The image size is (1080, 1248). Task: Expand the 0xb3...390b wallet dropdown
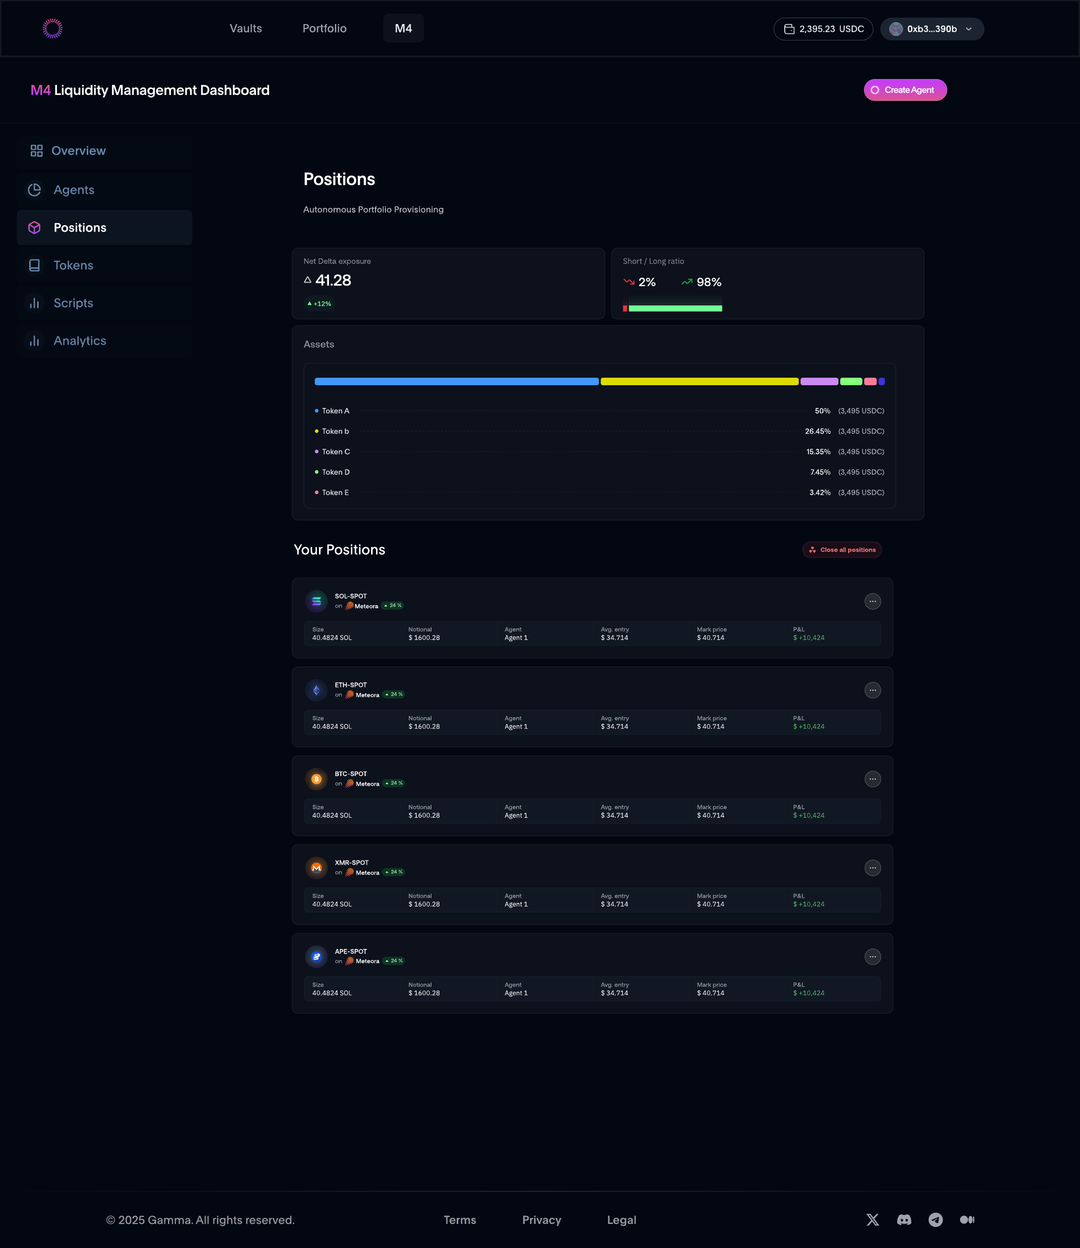pos(932,29)
